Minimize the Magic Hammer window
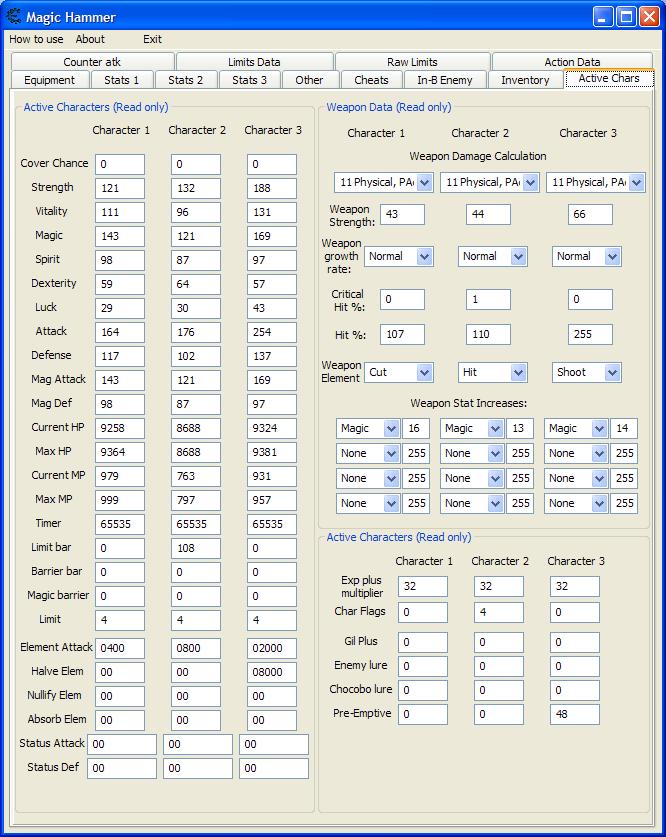The height and width of the screenshot is (837, 666). 603,17
